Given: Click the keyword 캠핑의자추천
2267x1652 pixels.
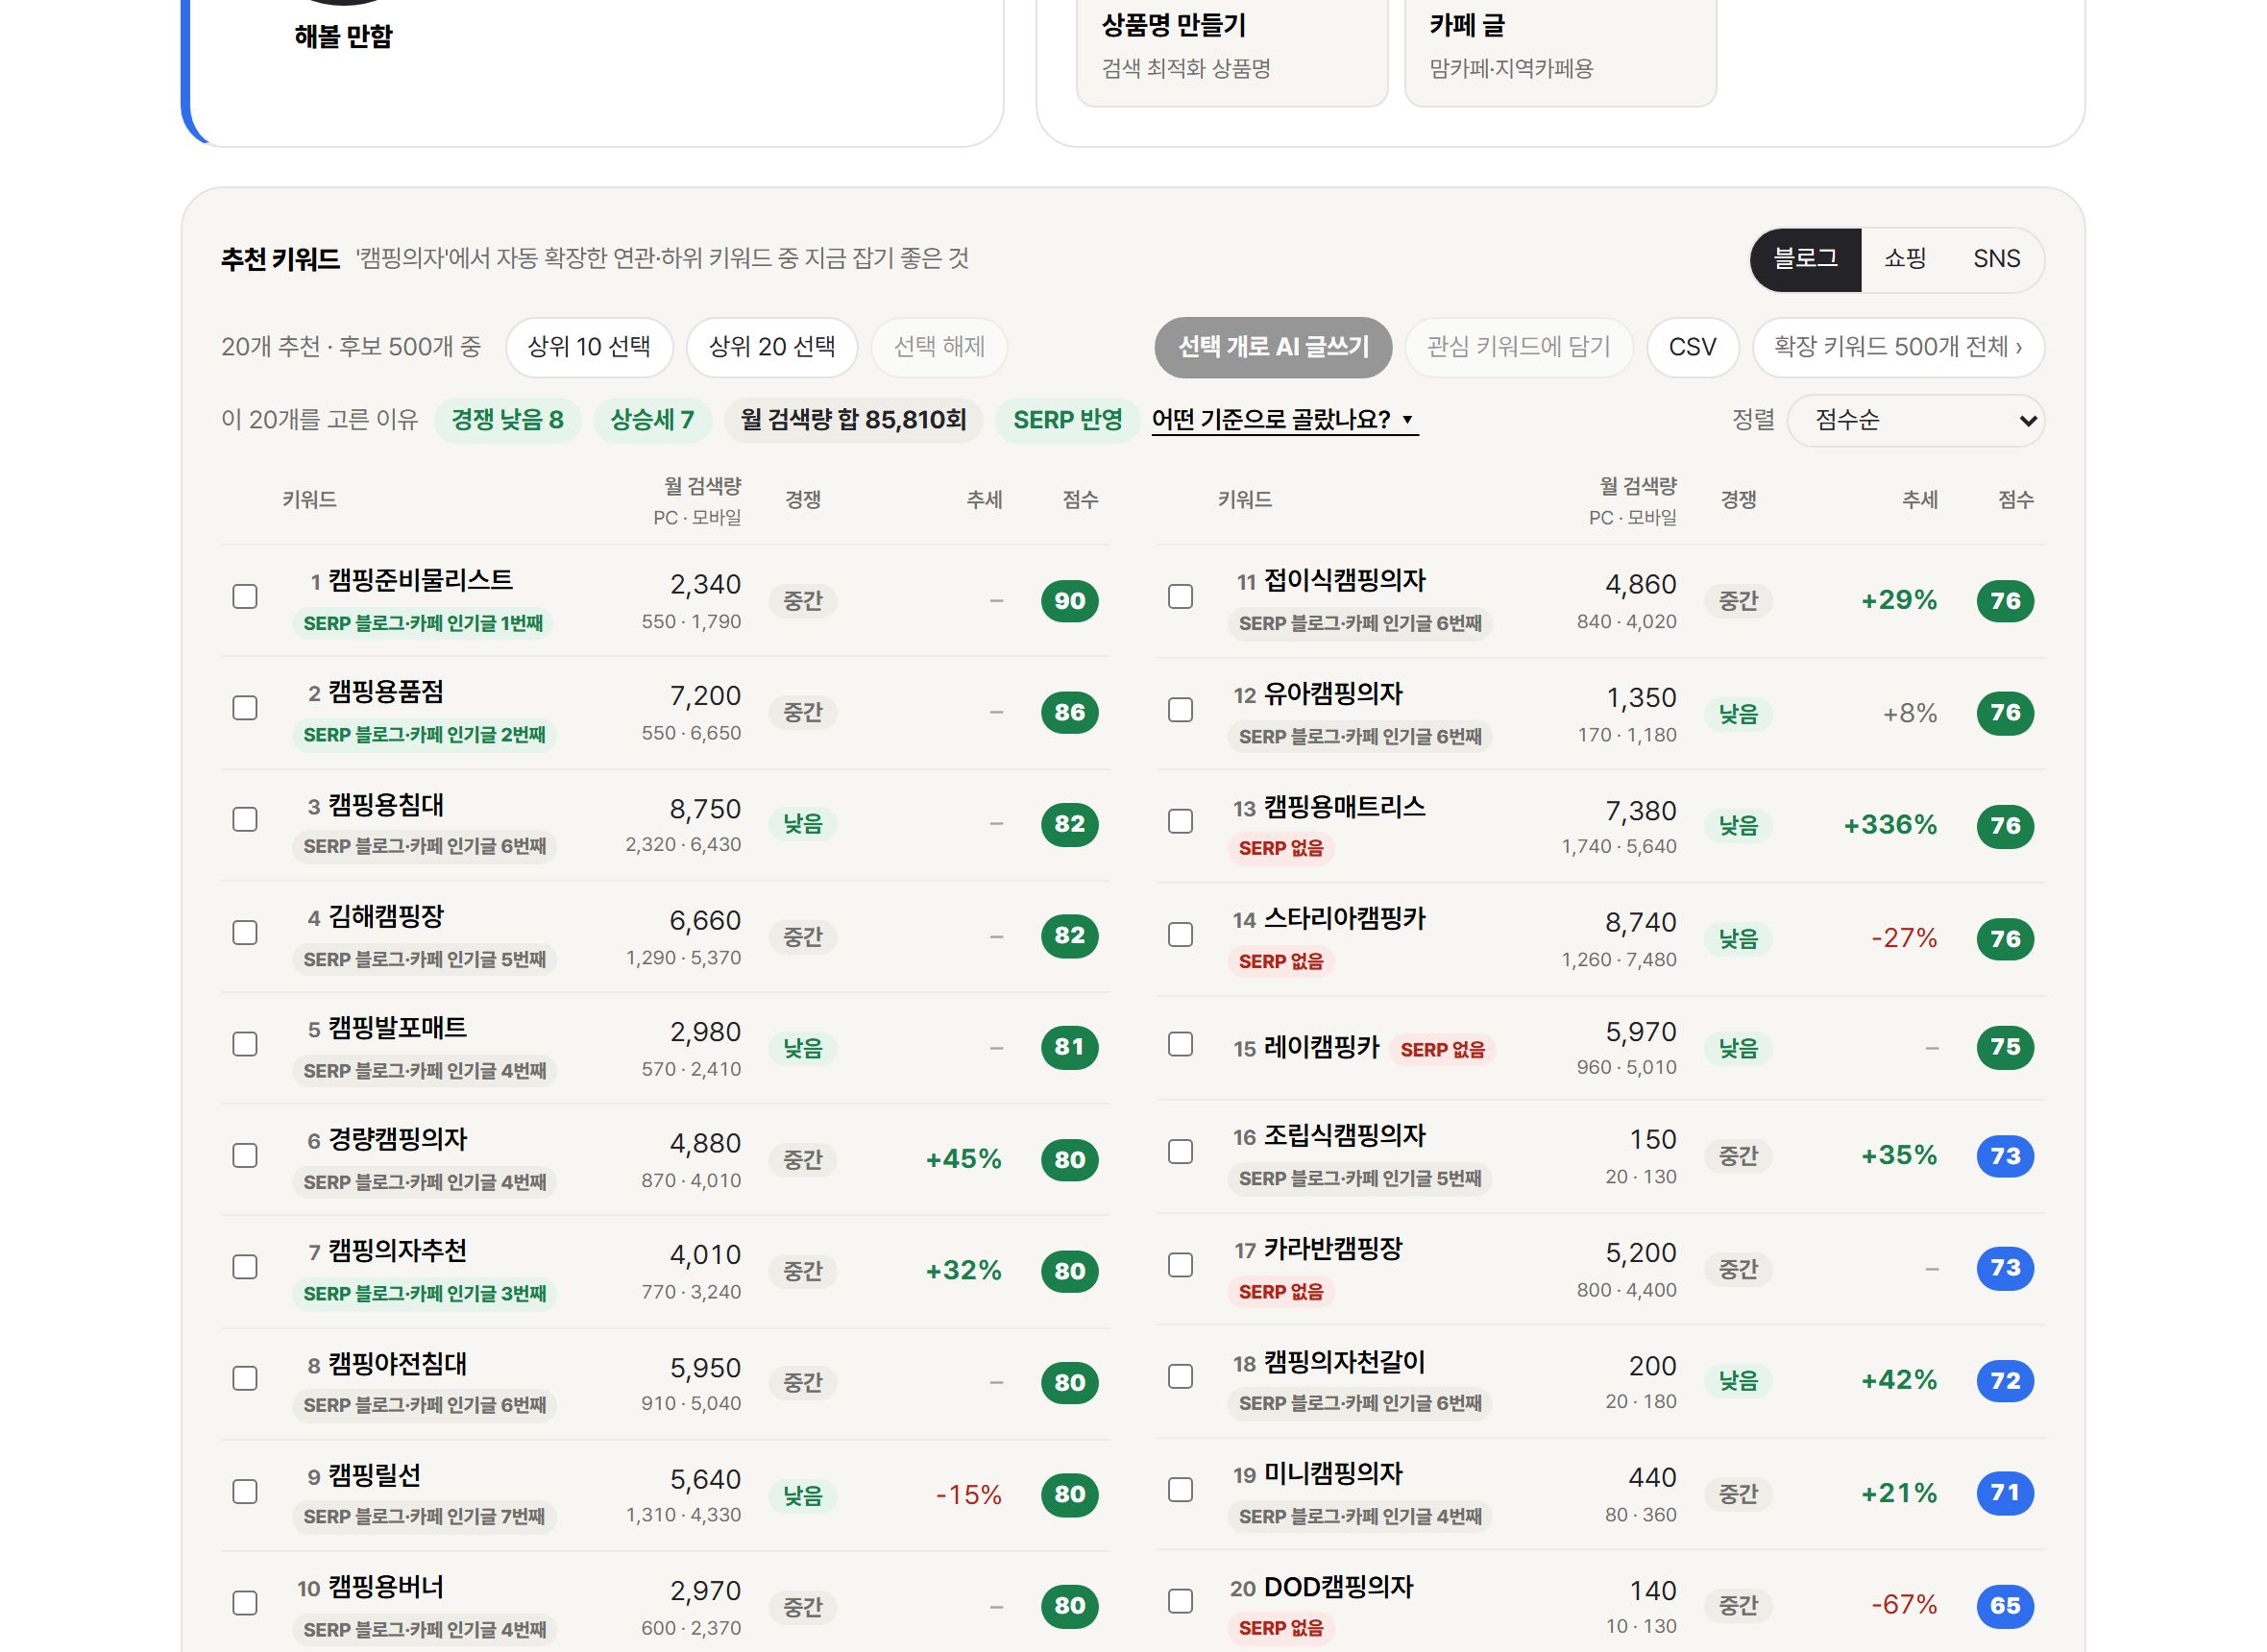Looking at the screenshot, I should 397,1251.
